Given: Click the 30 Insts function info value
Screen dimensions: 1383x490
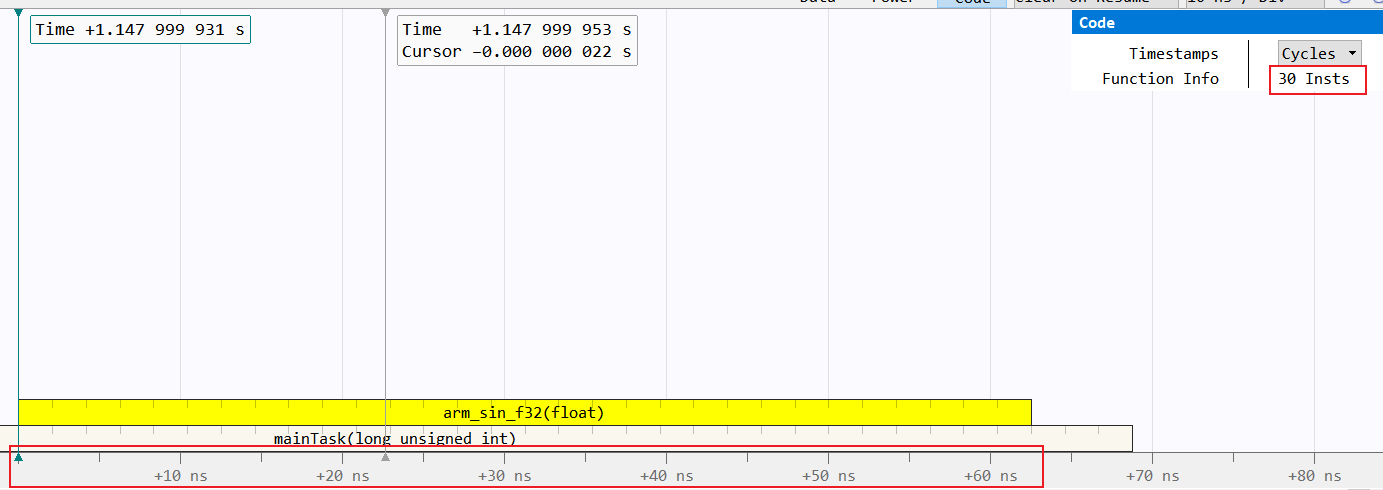Looking at the screenshot, I should [x=1314, y=79].
